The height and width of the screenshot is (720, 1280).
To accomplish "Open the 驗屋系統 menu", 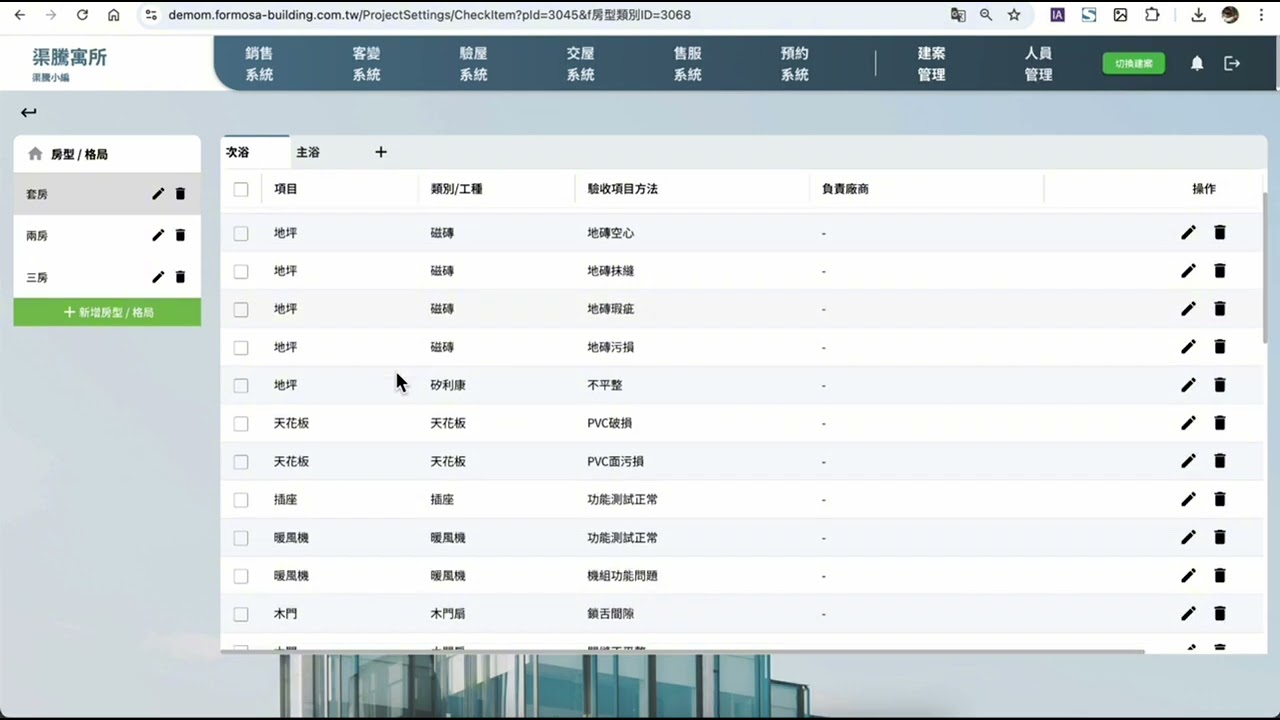I will pyautogui.click(x=473, y=64).
